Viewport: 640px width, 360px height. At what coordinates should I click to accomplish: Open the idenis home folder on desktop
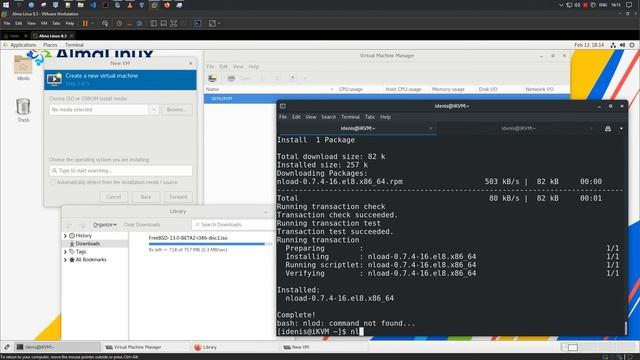[23, 67]
